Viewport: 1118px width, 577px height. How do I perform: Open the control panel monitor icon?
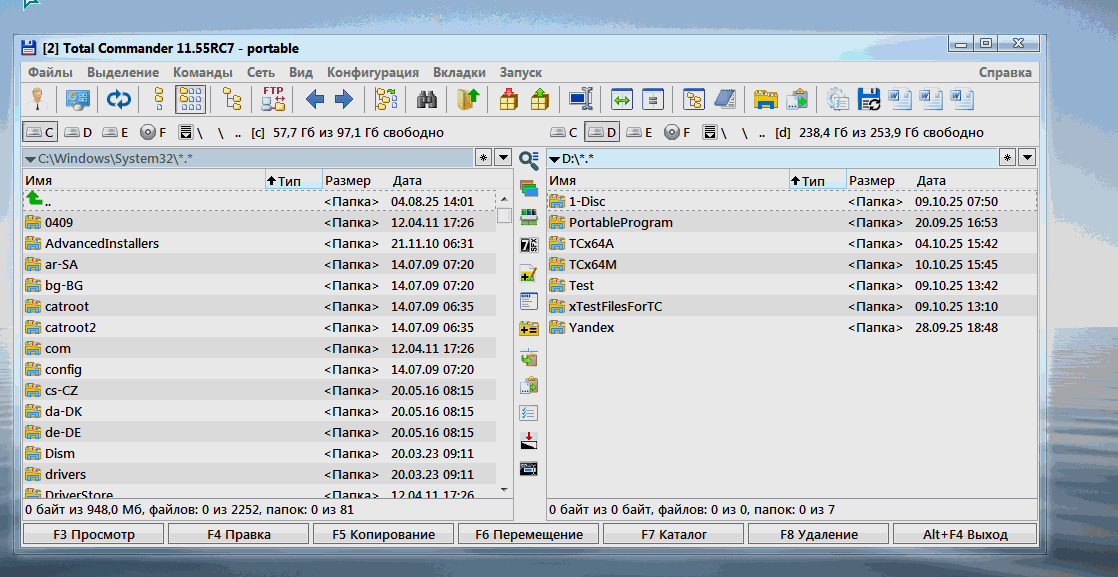pyautogui.click(x=78, y=100)
